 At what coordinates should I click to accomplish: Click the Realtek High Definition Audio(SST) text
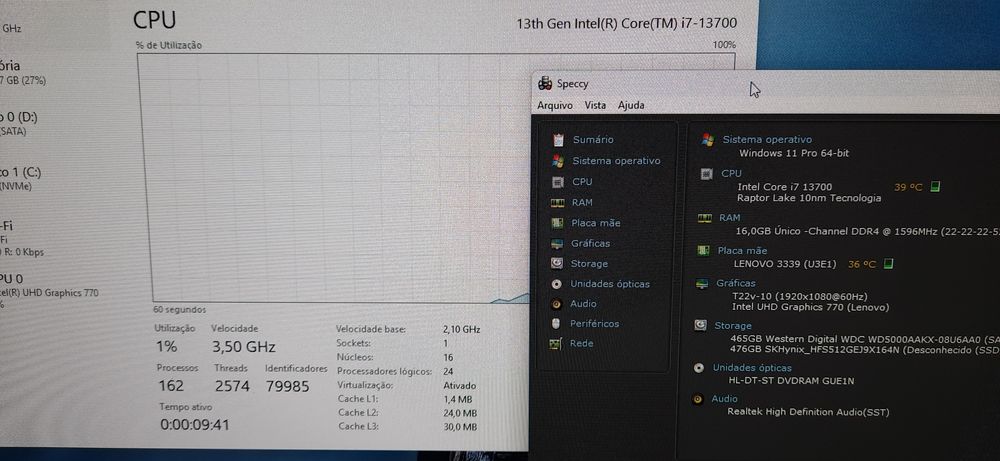[808, 413]
